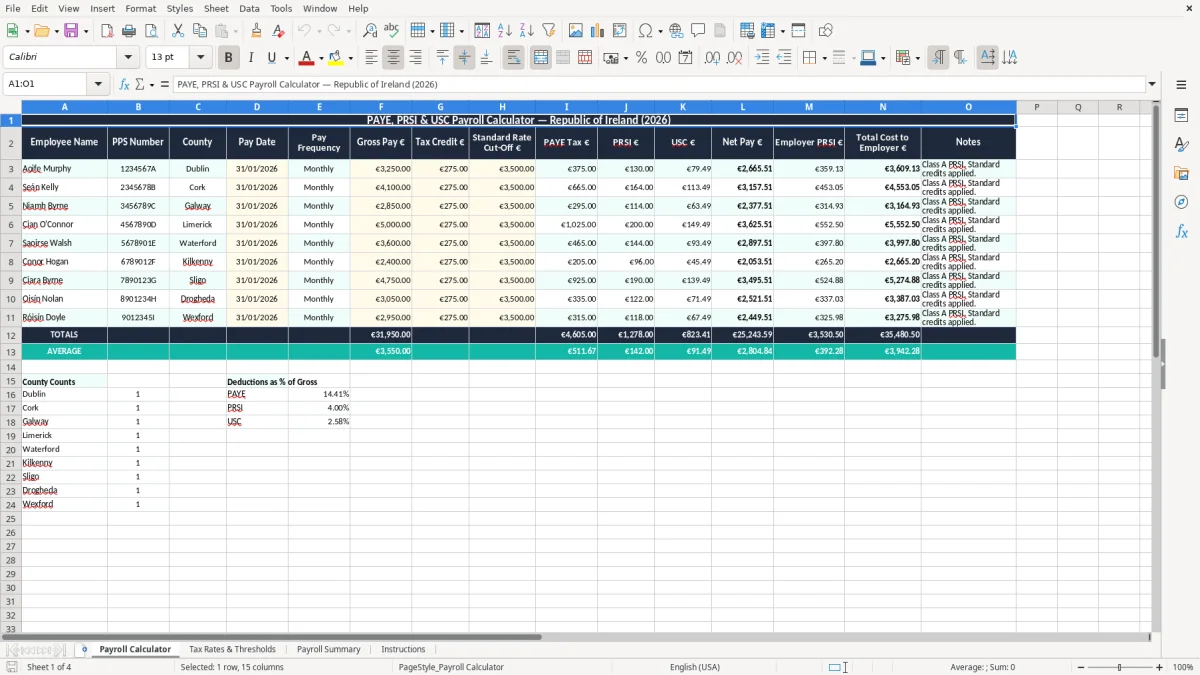Toggle Italic formatting
1200x675 pixels.
point(250,58)
